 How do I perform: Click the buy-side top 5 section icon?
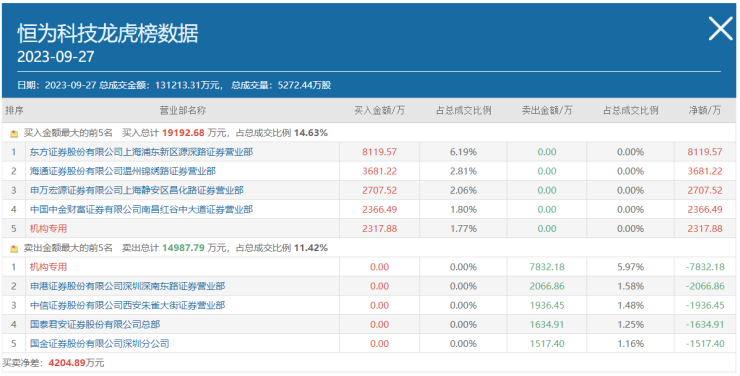pos(14,134)
